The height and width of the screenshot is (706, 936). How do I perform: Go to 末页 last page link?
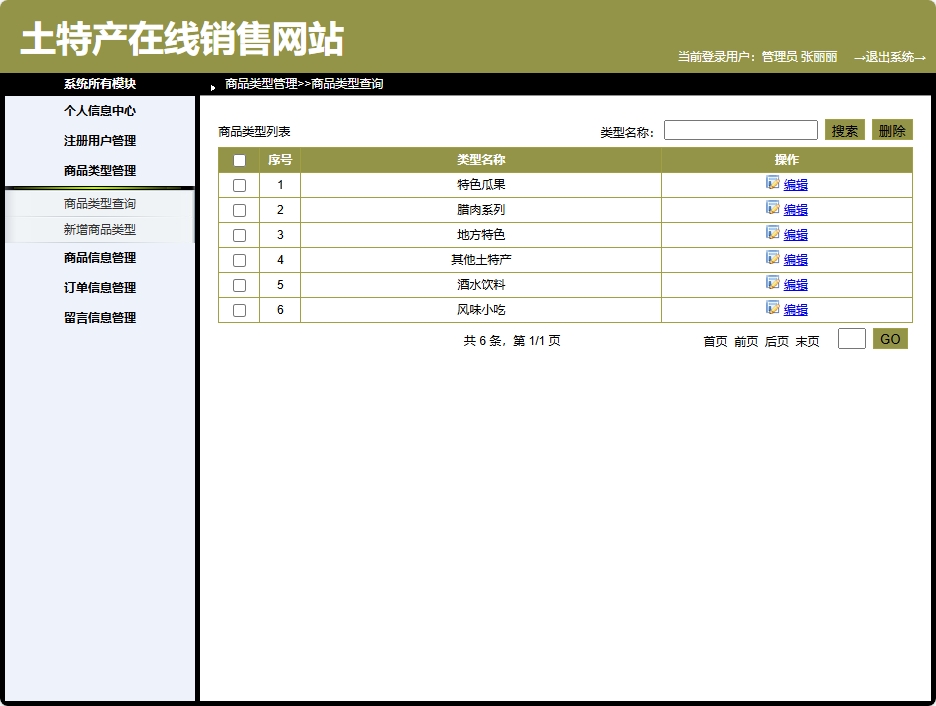click(x=808, y=339)
